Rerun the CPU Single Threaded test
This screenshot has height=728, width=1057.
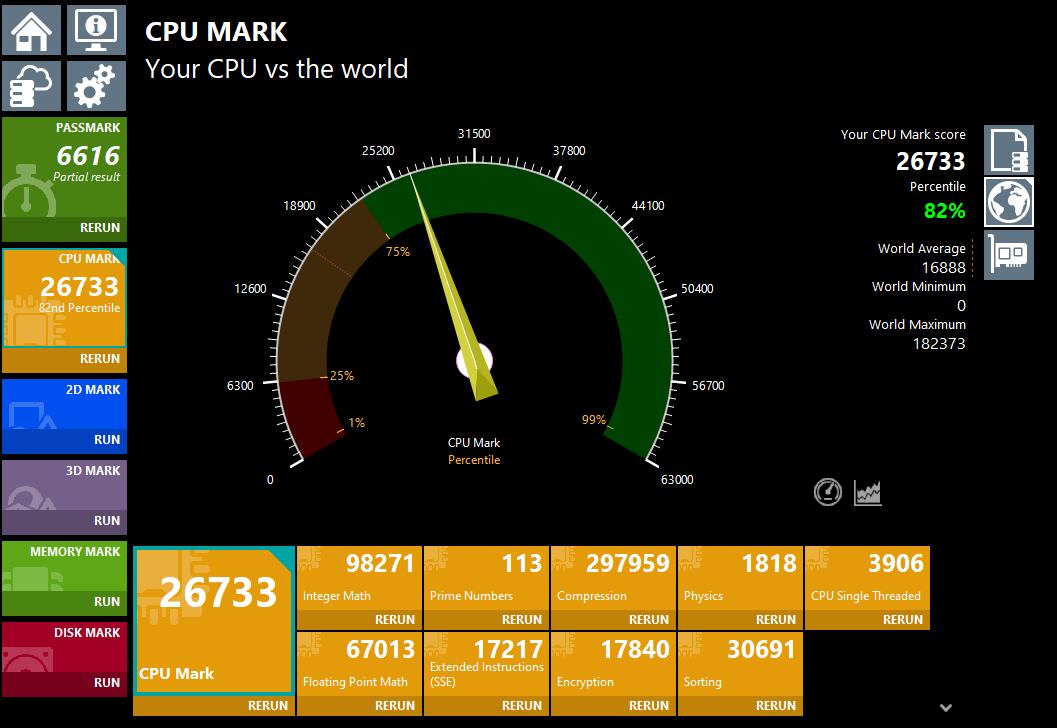point(902,620)
